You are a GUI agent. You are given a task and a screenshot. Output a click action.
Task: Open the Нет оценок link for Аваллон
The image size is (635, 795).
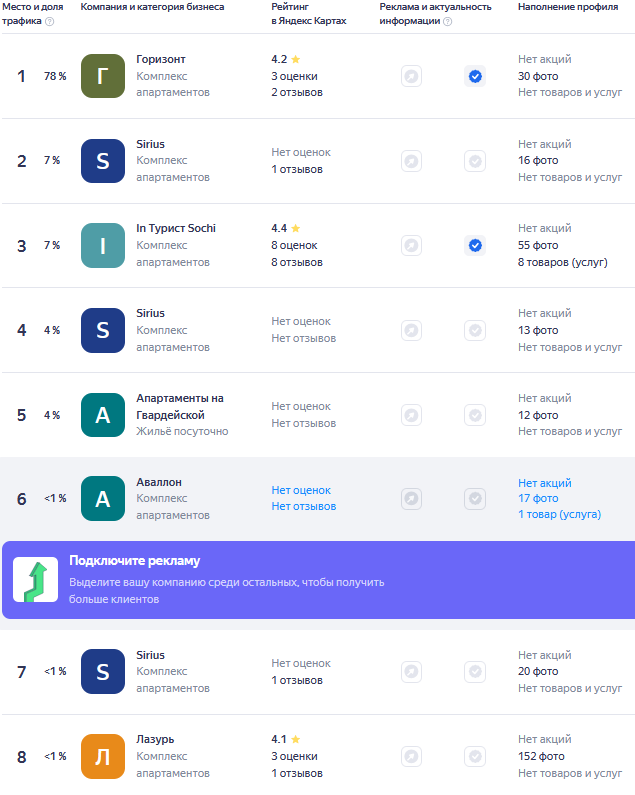[301, 490]
